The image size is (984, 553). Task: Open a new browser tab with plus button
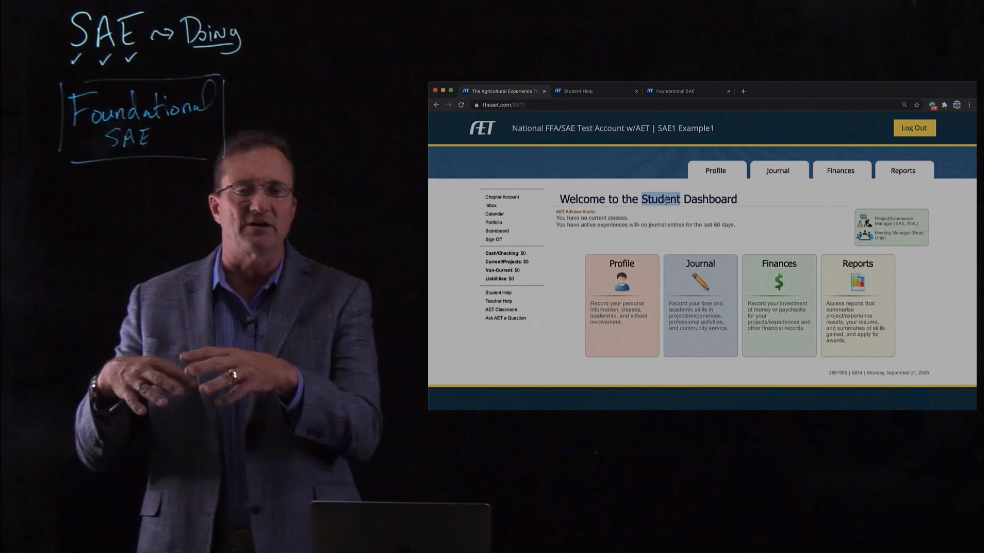[743, 91]
